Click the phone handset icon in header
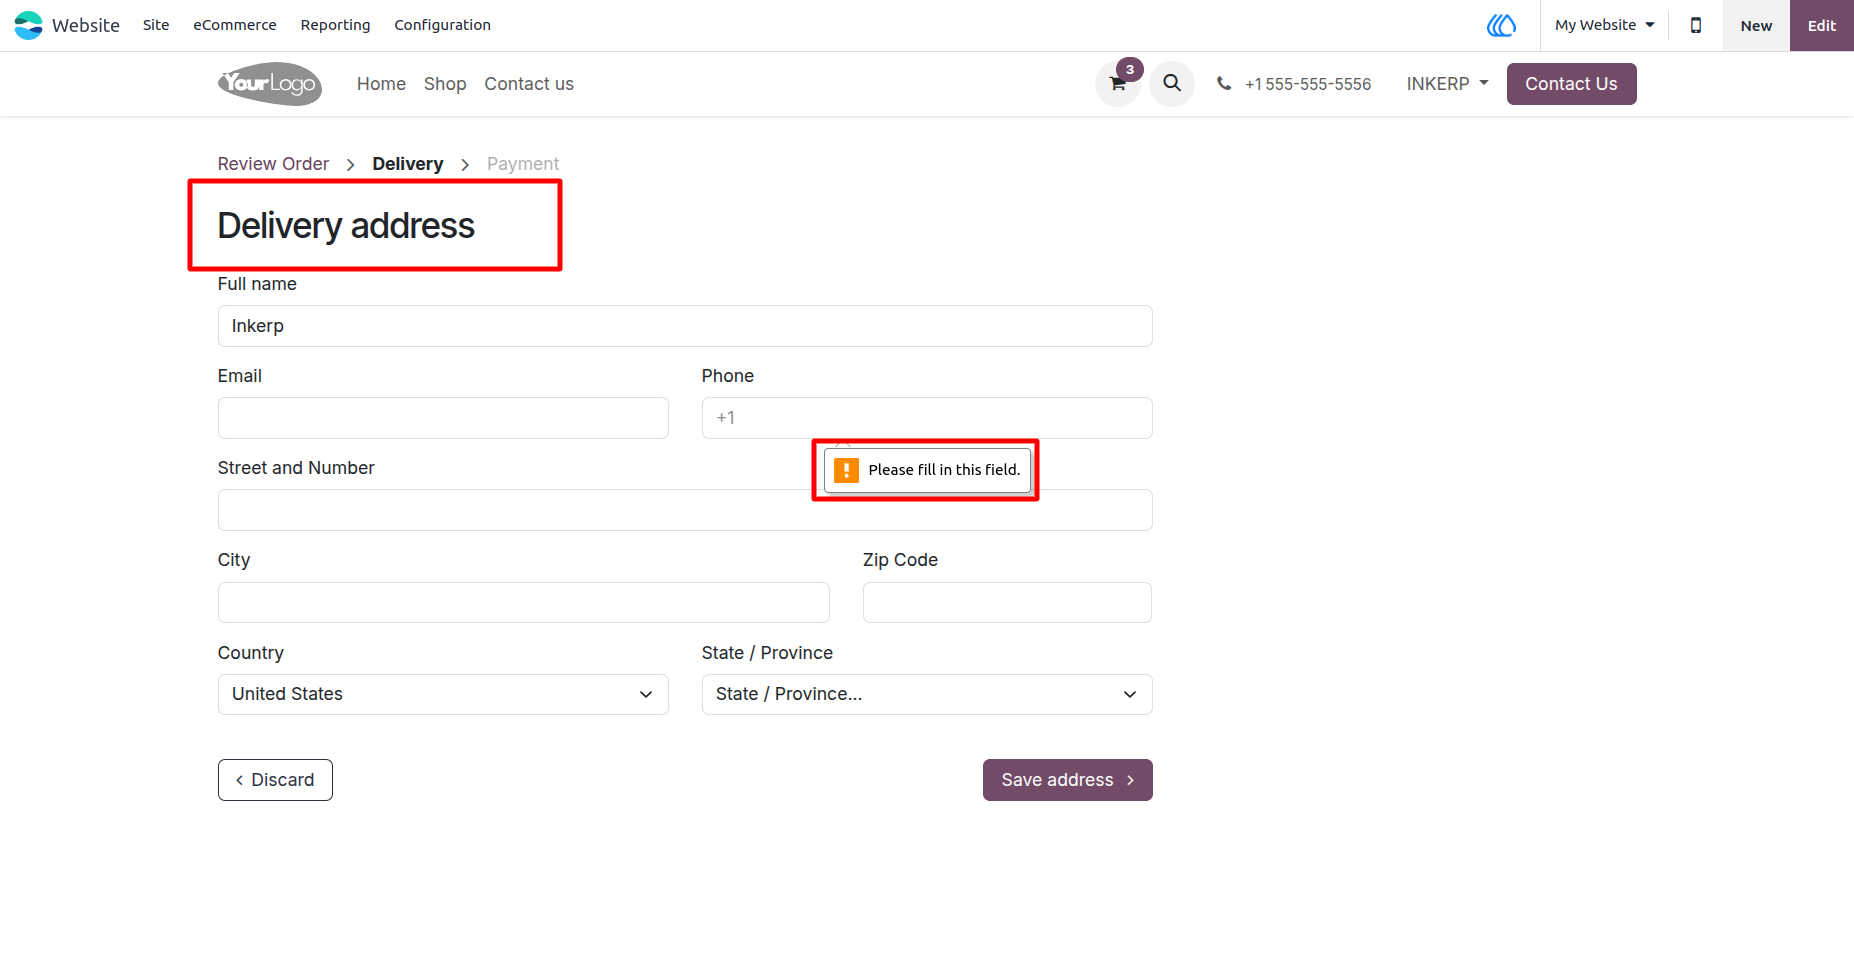The image size is (1854, 966). [x=1224, y=84]
